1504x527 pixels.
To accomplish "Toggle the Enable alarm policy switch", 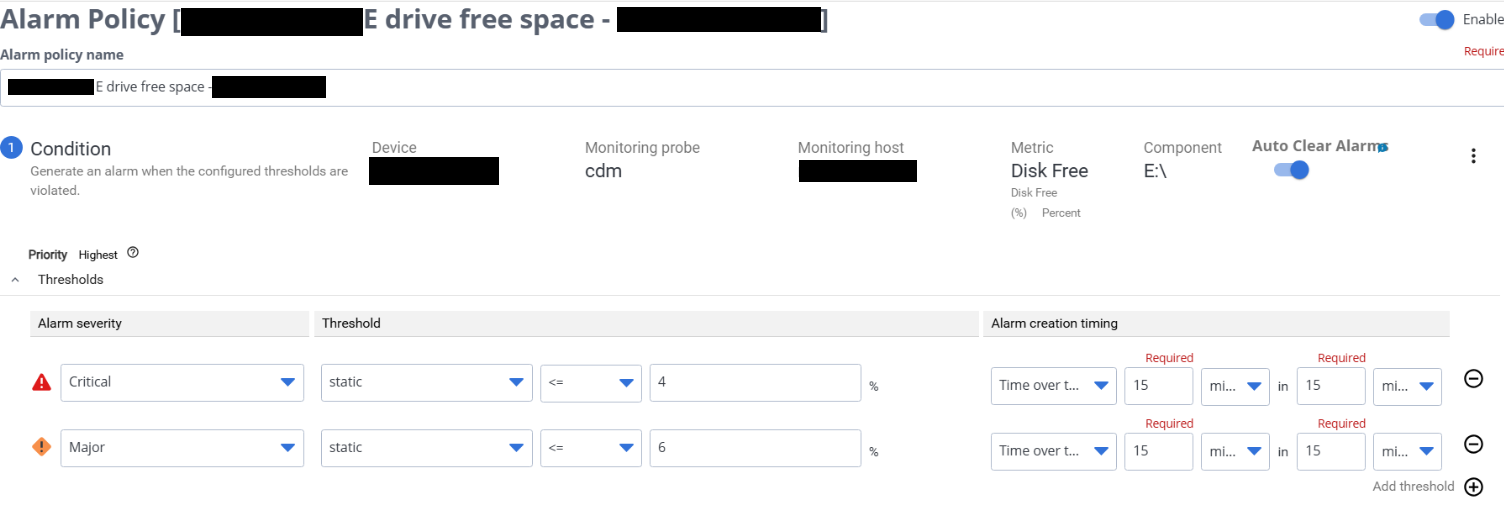I will [1437, 19].
